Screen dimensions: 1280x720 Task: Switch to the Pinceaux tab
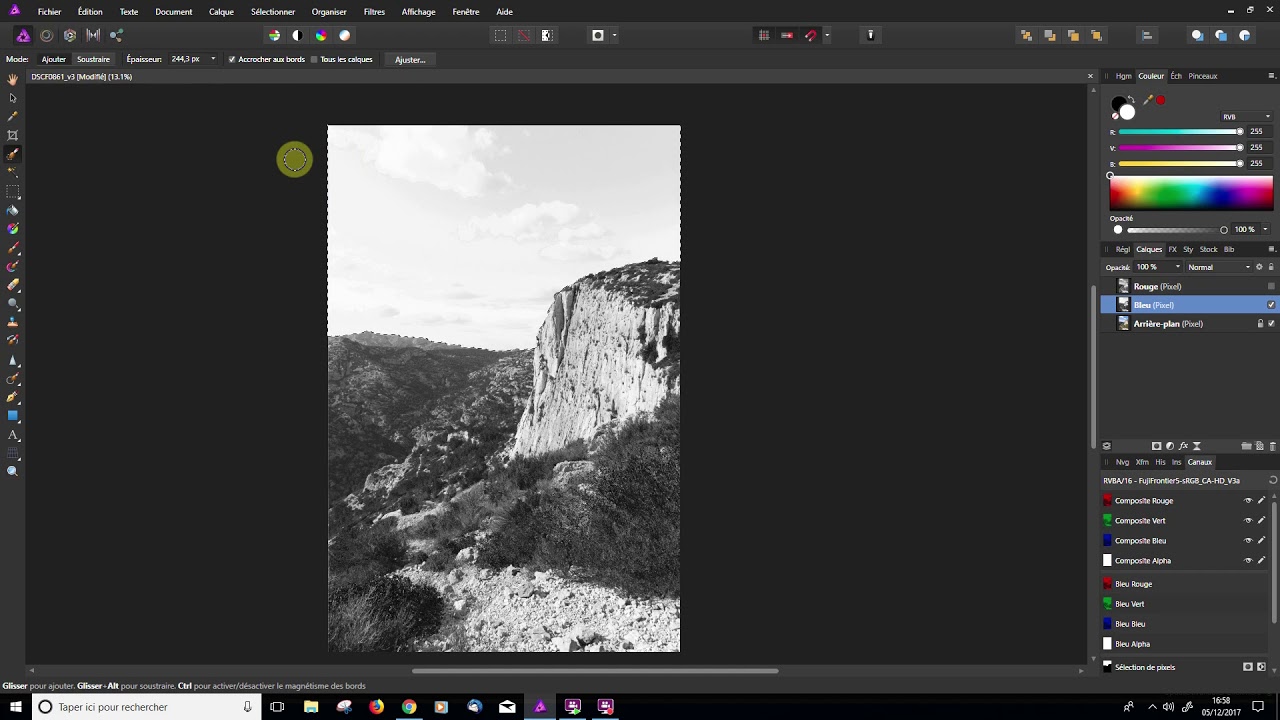pyautogui.click(x=1203, y=76)
